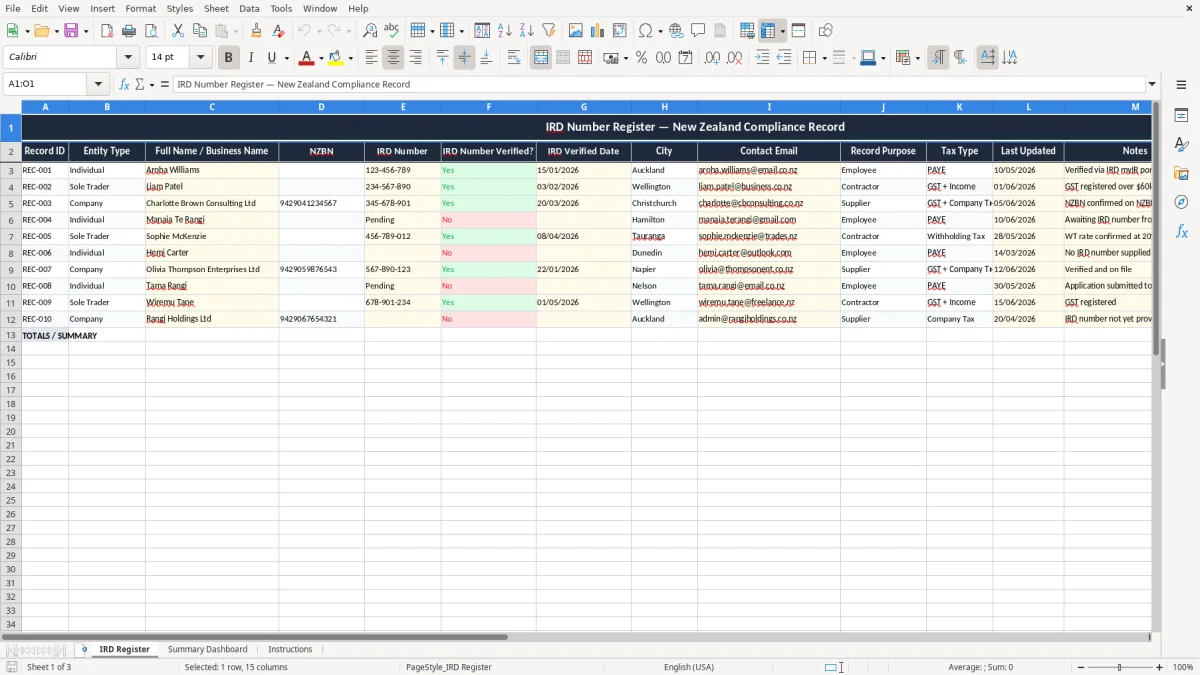Open the Sidebar Navigator panel
Screen dimensions: 1200x675
click(1181, 202)
